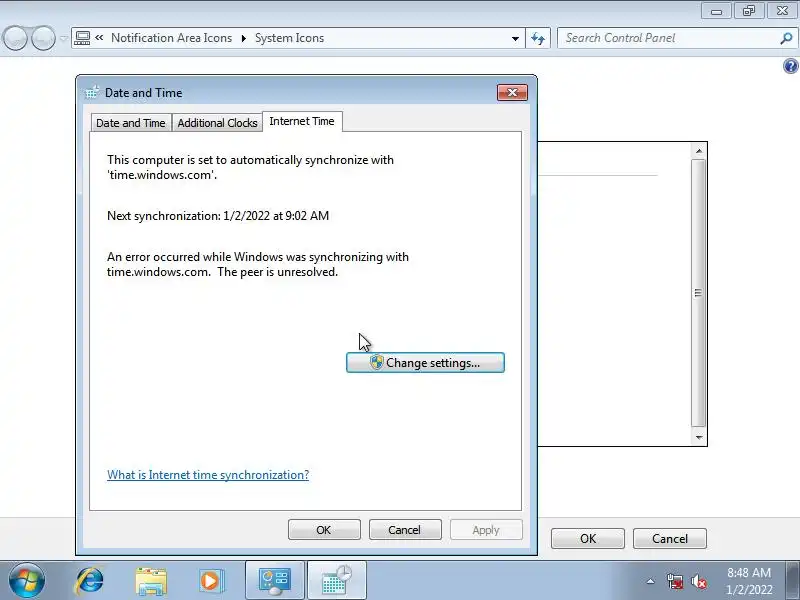This screenshot has height=600, width=800.
Task: Restore down the Control Panel window
Action: click(749, 11)
